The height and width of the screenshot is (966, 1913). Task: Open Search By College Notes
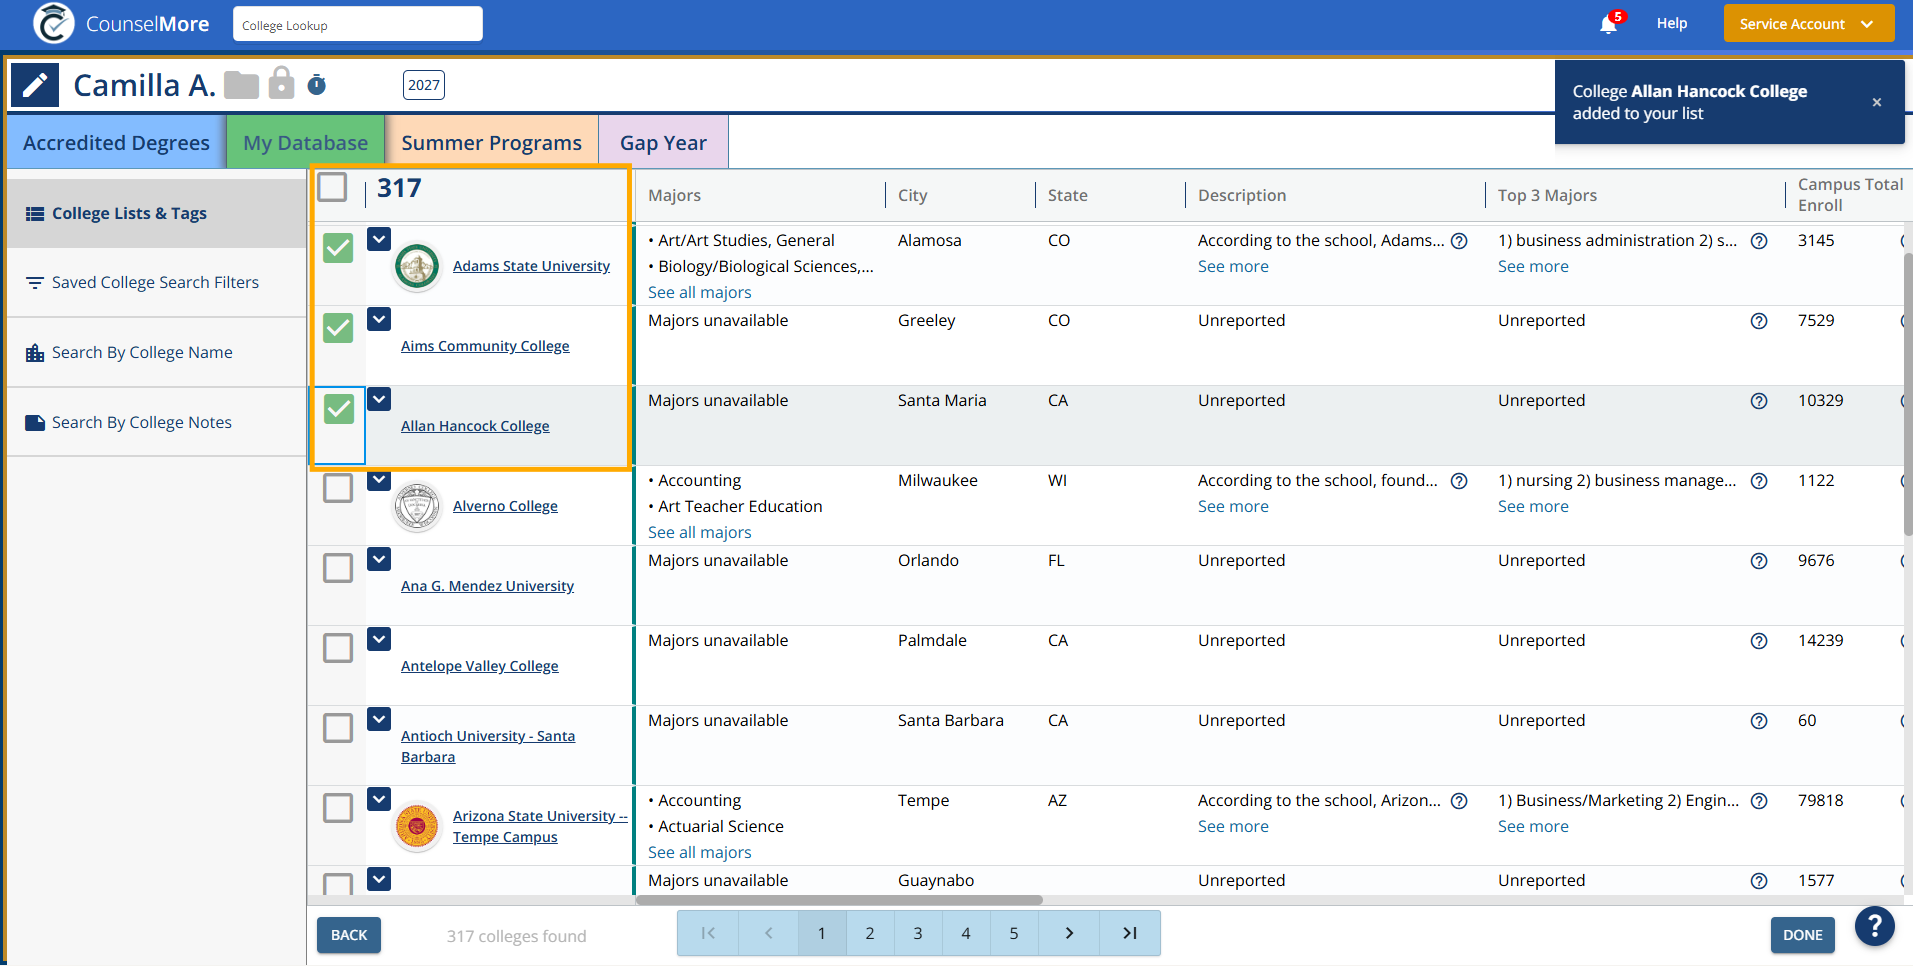[157, 422]
